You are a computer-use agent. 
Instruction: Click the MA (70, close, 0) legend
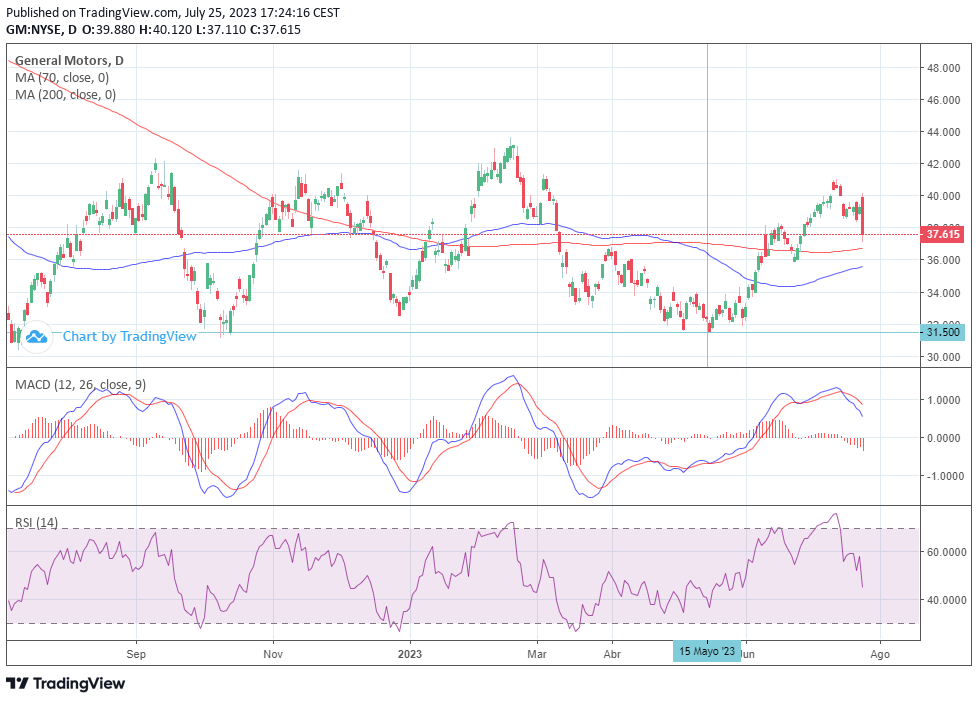62,77
